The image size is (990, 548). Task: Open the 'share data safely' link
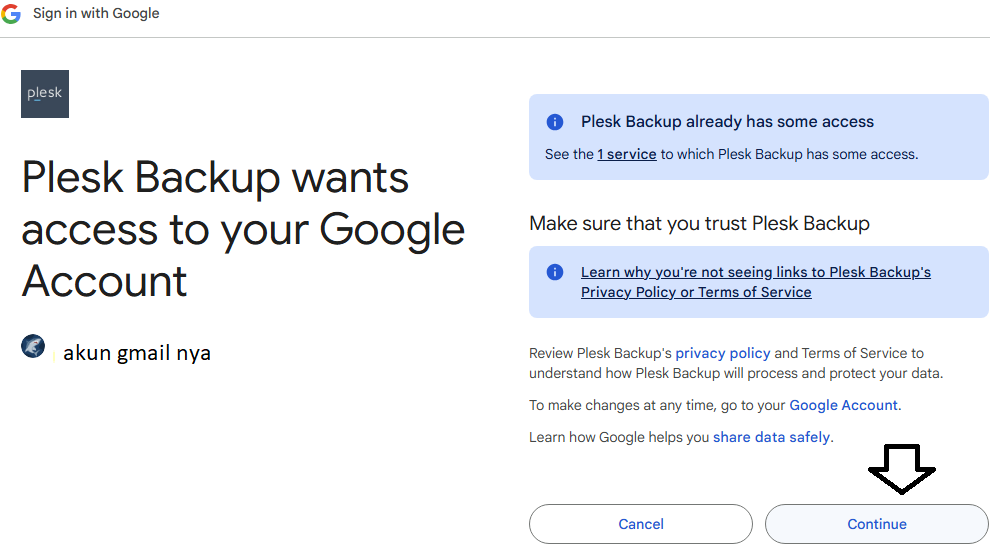point(771,437)
